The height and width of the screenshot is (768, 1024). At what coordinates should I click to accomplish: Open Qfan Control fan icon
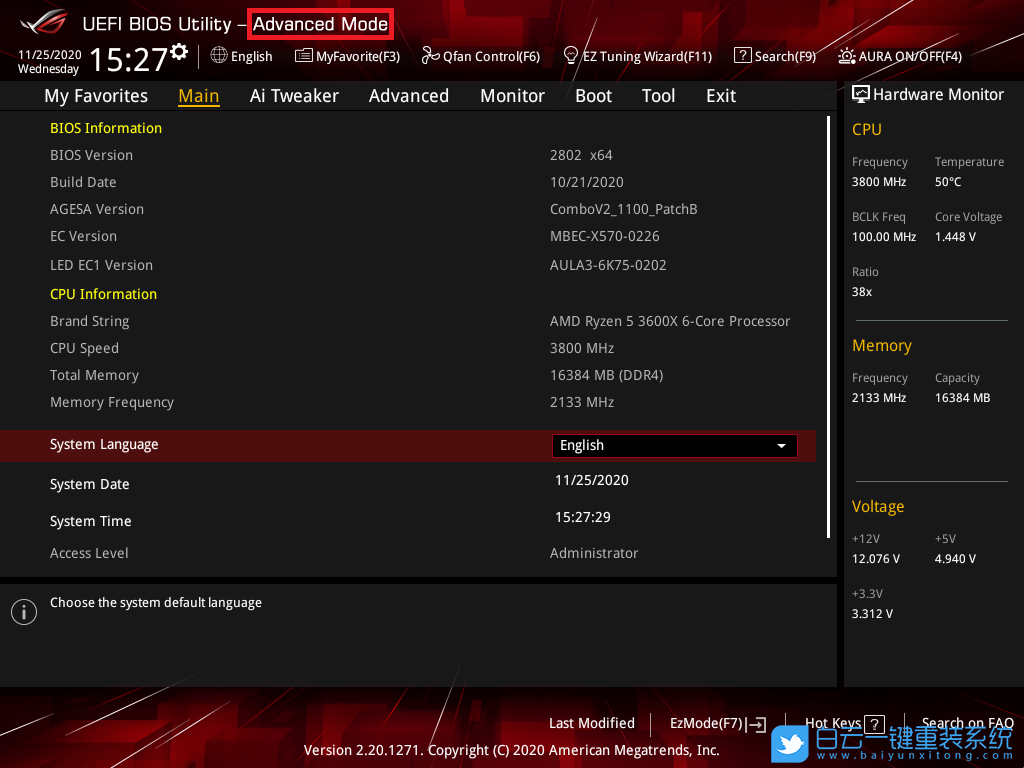pyautogui.click(x=431, y=56)
